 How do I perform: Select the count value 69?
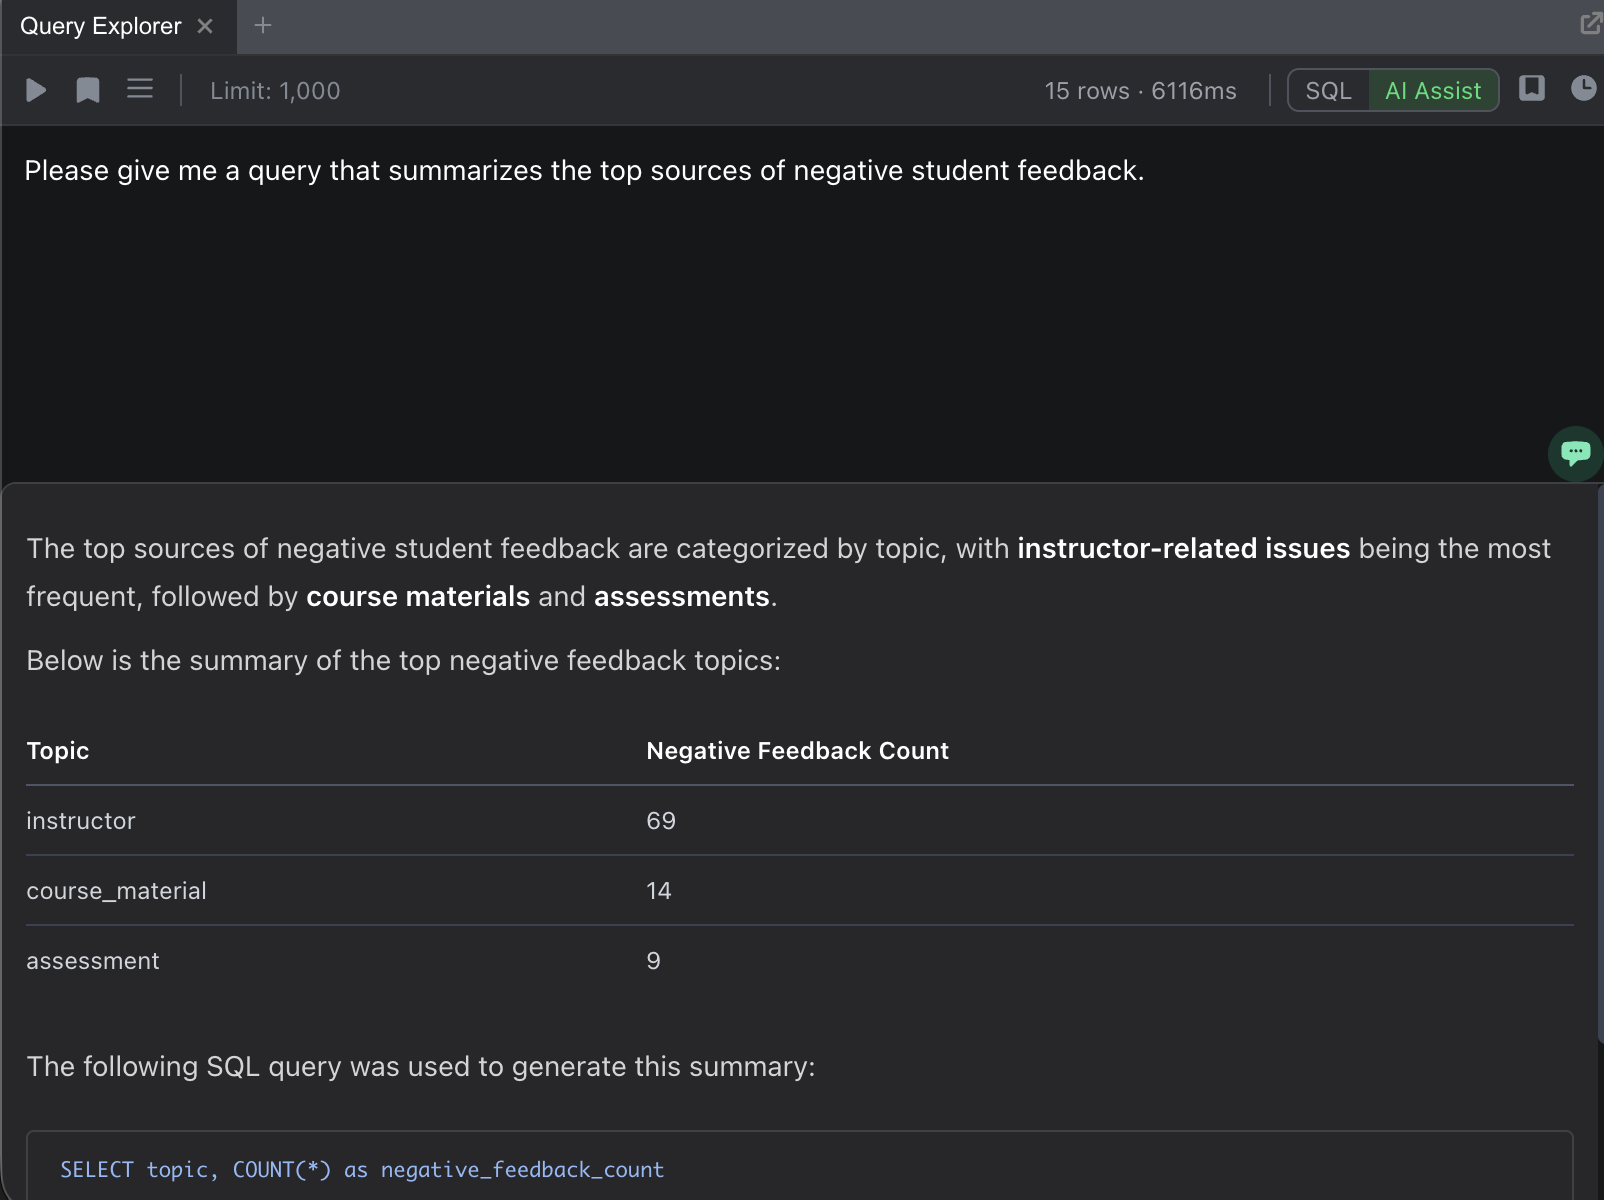tap(661, 821)
